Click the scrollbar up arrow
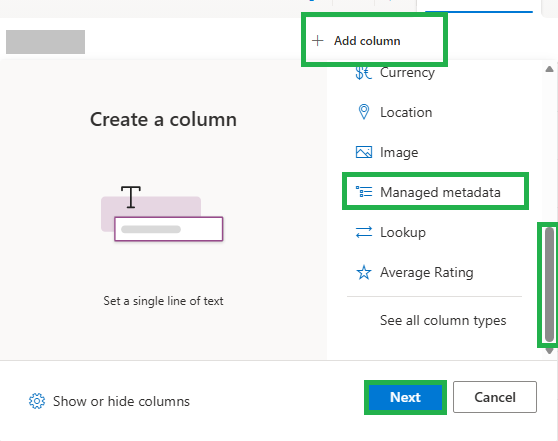558x441 pixels. pos(549,69)
